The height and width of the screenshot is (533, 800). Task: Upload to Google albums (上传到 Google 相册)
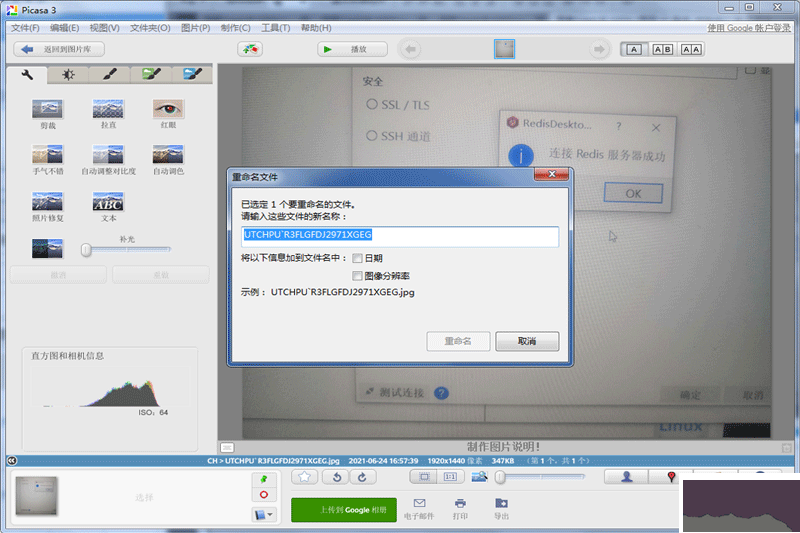pyautogui.click(x=344, y=510)
